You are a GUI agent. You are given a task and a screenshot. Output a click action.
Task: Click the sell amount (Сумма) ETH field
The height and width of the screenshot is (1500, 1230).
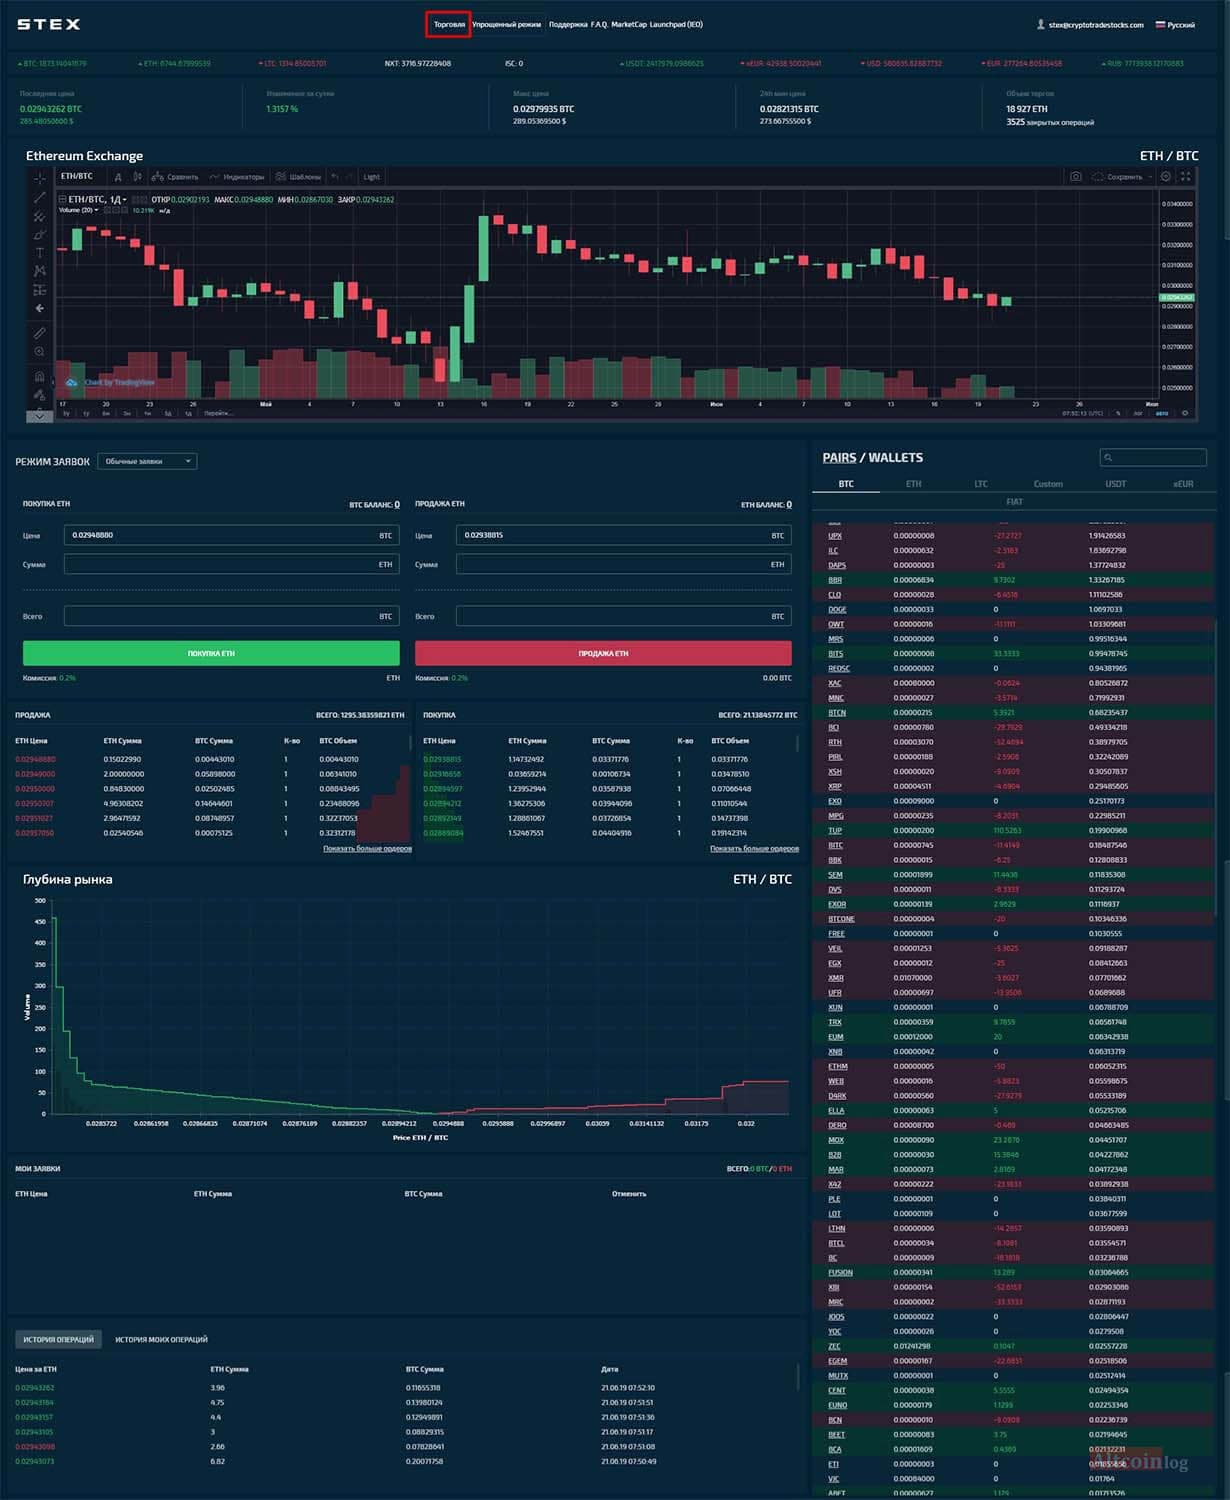(x=623, y=565)
